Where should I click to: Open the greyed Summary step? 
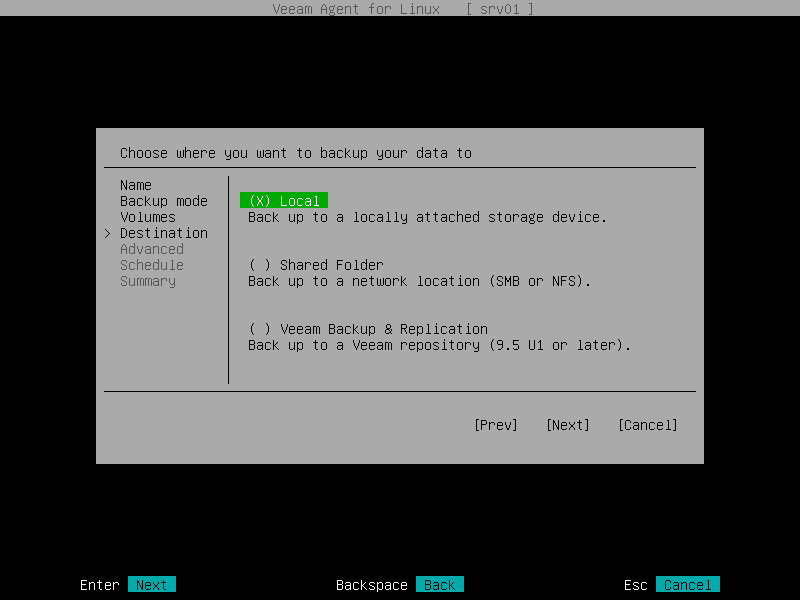(148, 281)
